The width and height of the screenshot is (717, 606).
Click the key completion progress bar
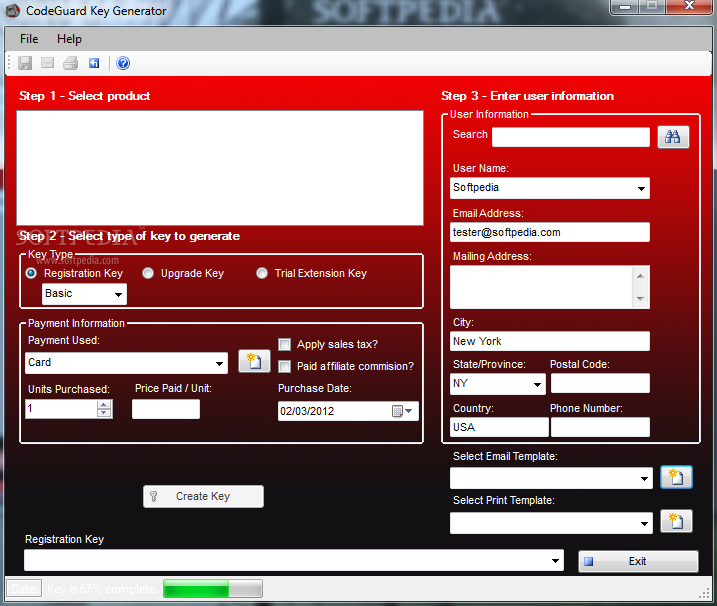(213, 589)
